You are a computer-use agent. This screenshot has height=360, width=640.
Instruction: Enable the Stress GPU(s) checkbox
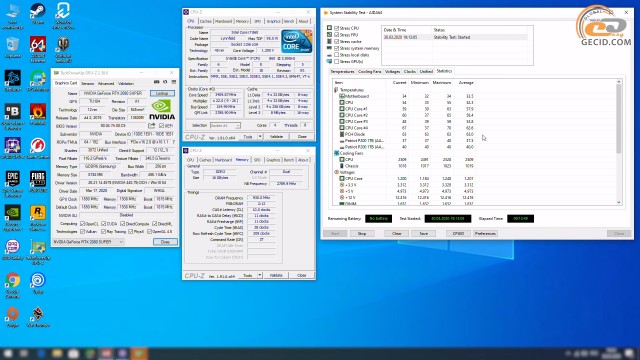pos(337,61)
